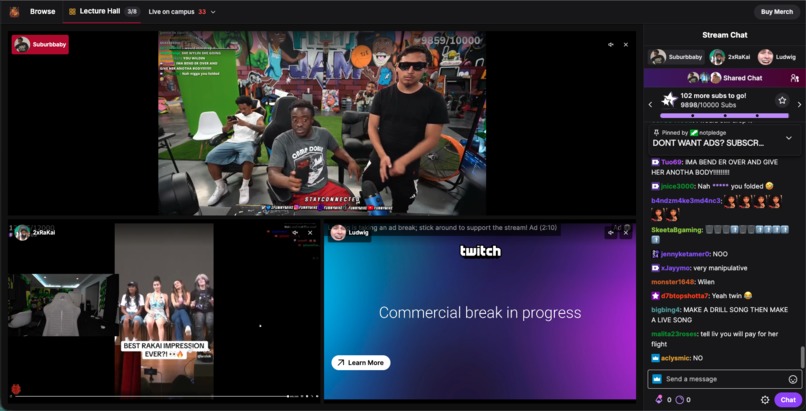Click the crown badge beside aclysmic
This screenshot has width=806, height=411.
click(x=655, y=358)
